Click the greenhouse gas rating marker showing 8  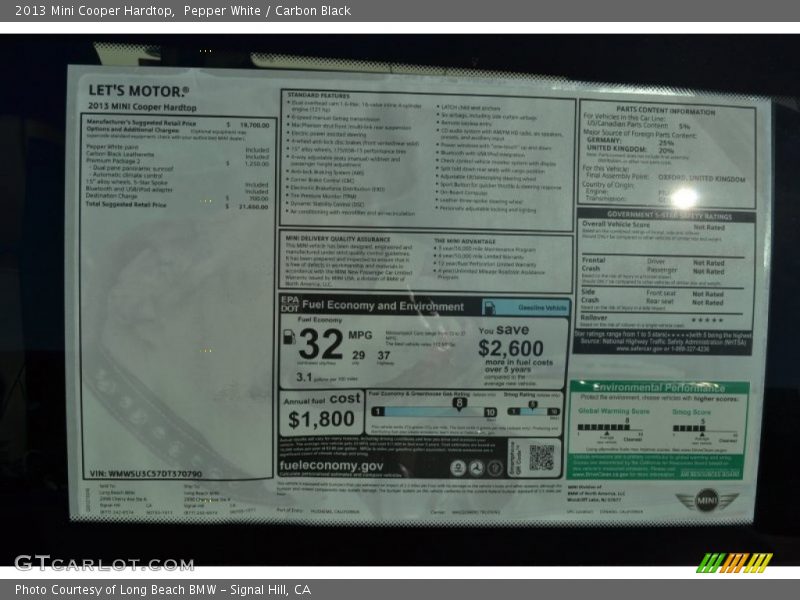pos(459,404)
